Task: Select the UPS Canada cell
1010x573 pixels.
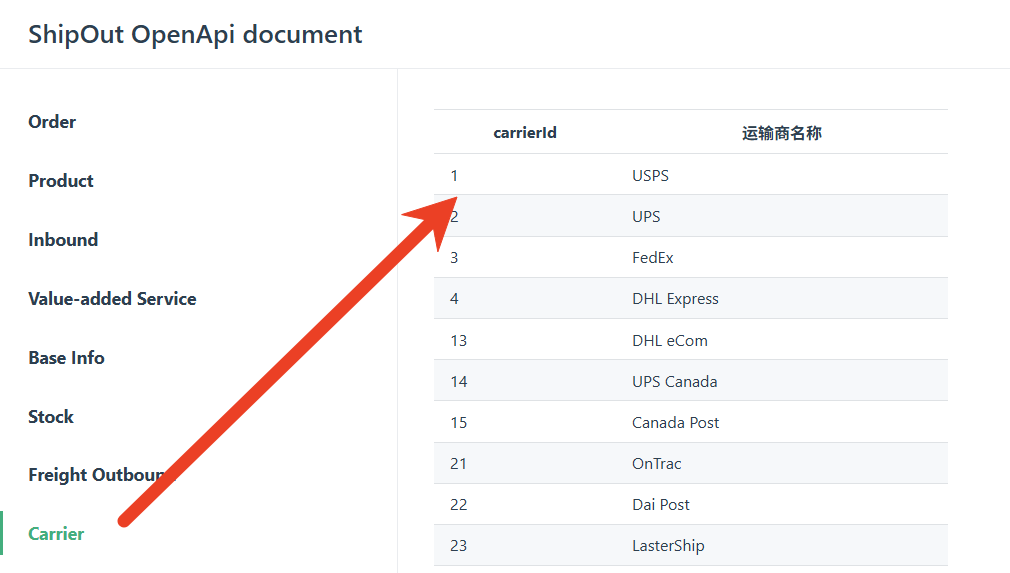Action: coord(674,382)
